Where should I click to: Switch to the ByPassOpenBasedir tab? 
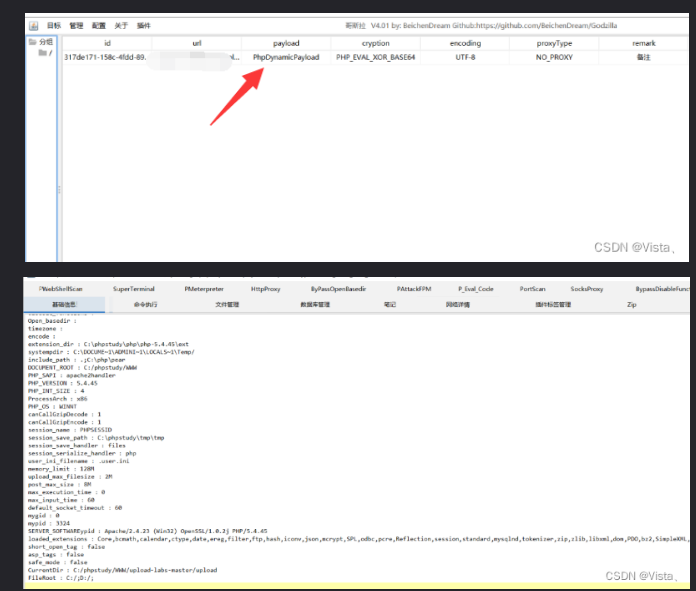pos(338,289)
